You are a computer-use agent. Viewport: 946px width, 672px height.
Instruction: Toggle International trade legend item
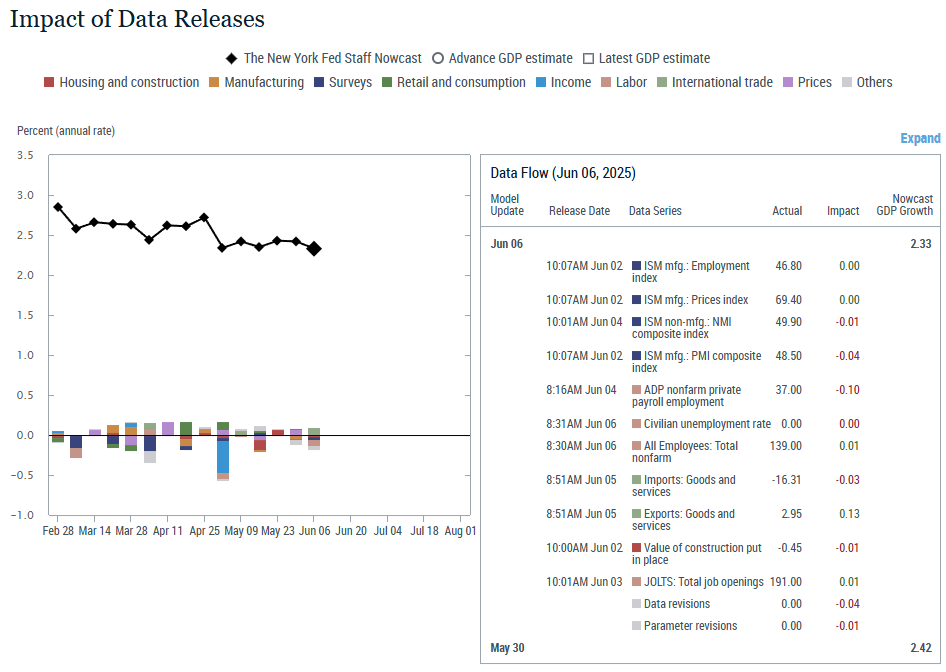pyautogui.click(x=715, y=82)
